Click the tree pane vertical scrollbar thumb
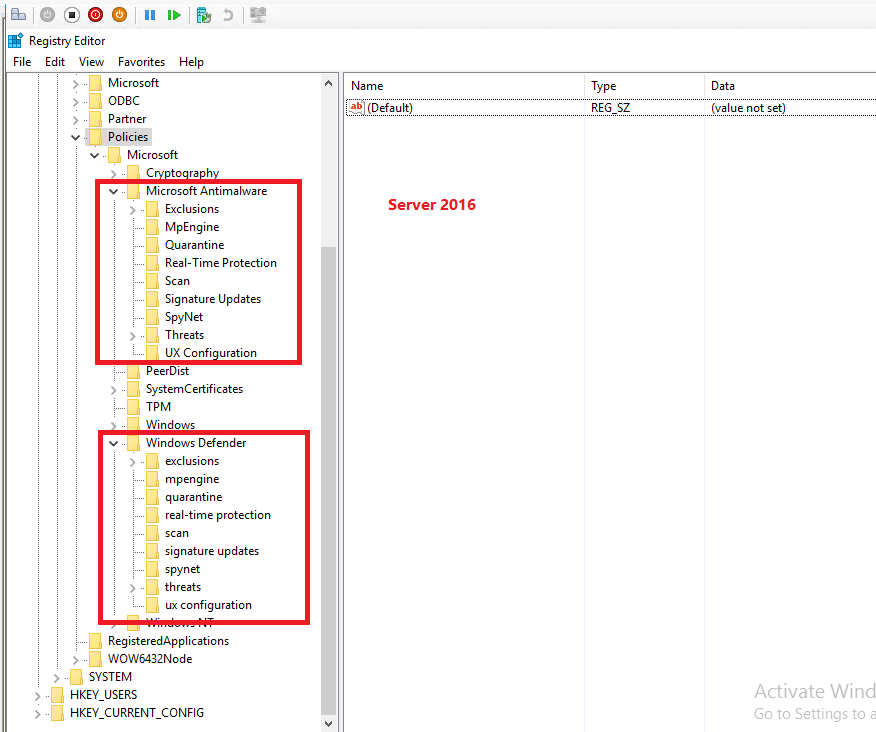 [328, 481]
